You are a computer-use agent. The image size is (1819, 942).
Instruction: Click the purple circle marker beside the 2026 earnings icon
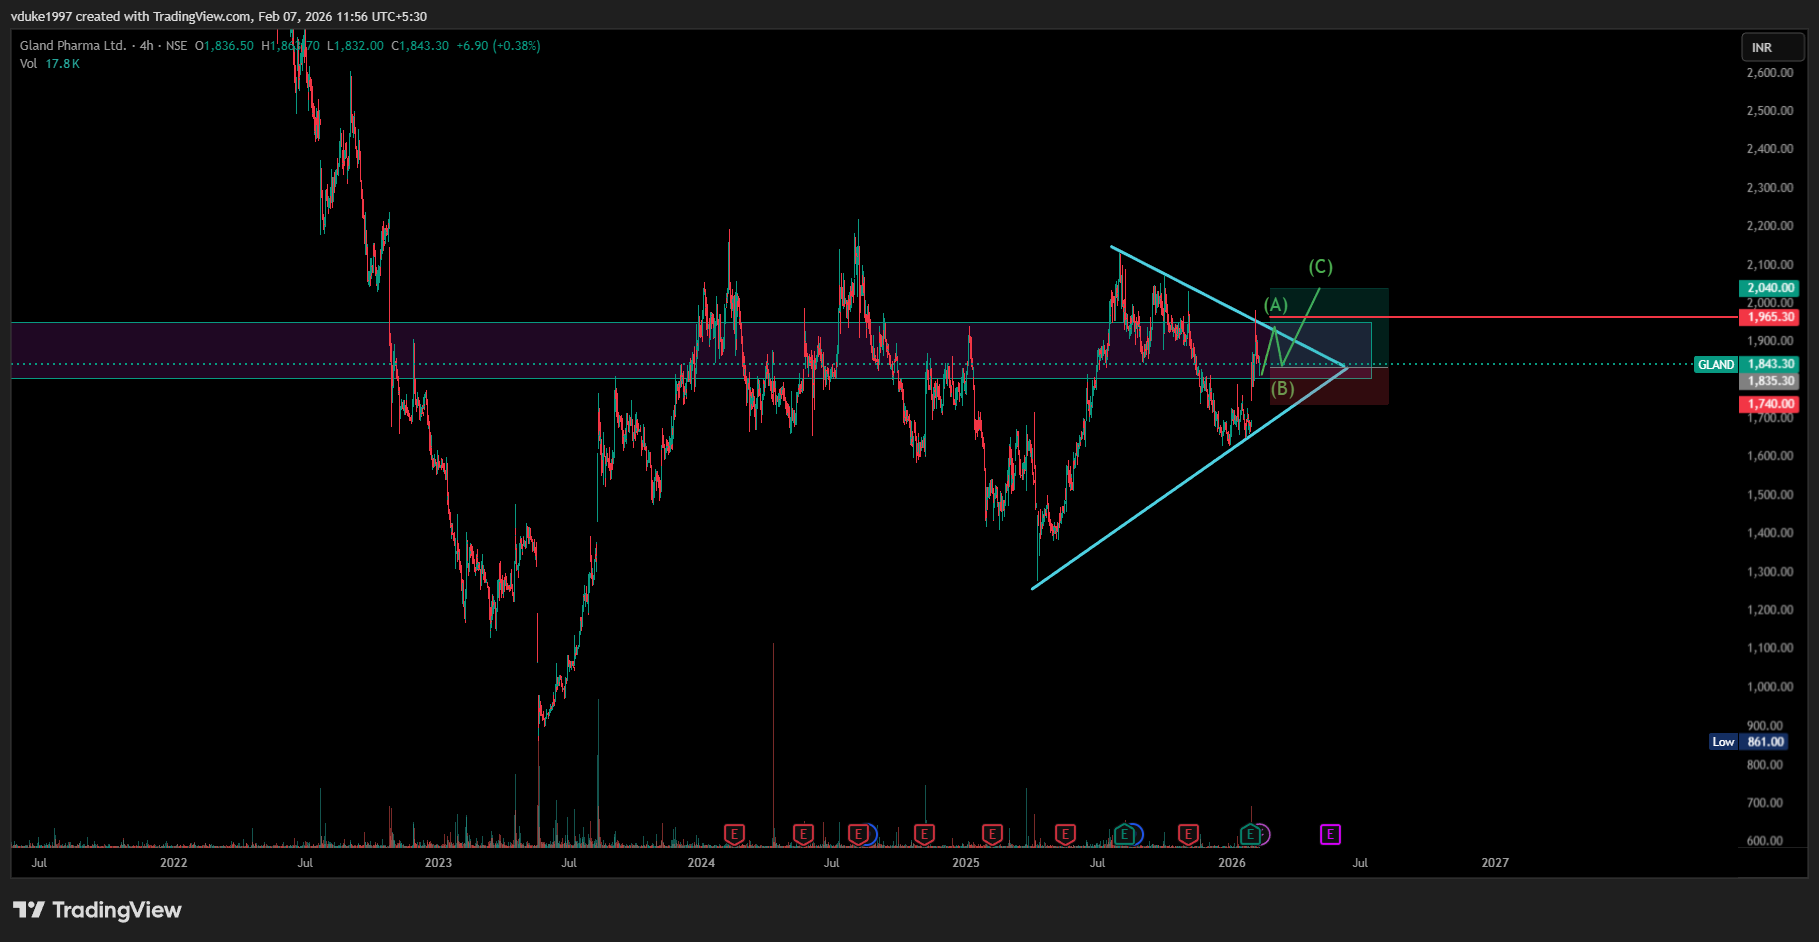pyautogui.click(x=1263, y=834)
